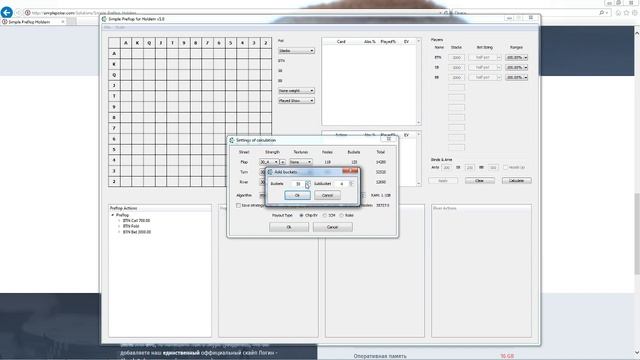Cancel the Add buckets dialog
Screen dimensions: 640x360
tap(327, 196)
